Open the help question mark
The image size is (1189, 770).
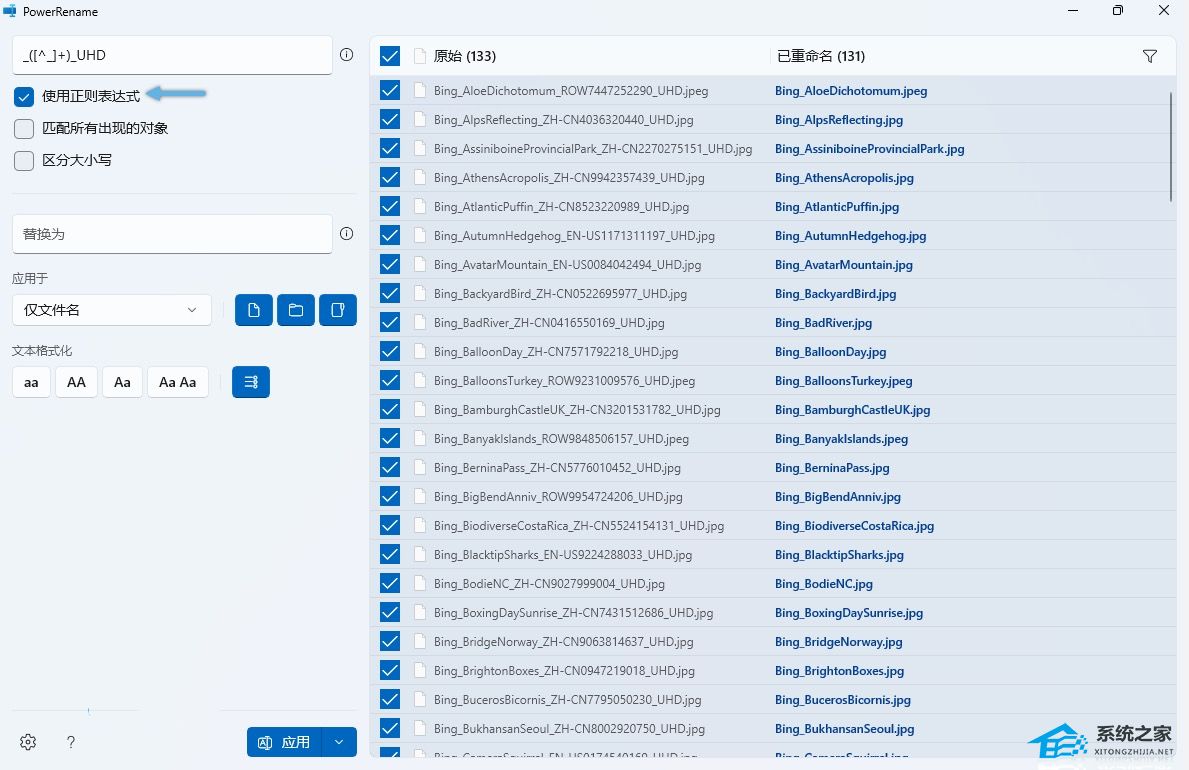(71, 742)
